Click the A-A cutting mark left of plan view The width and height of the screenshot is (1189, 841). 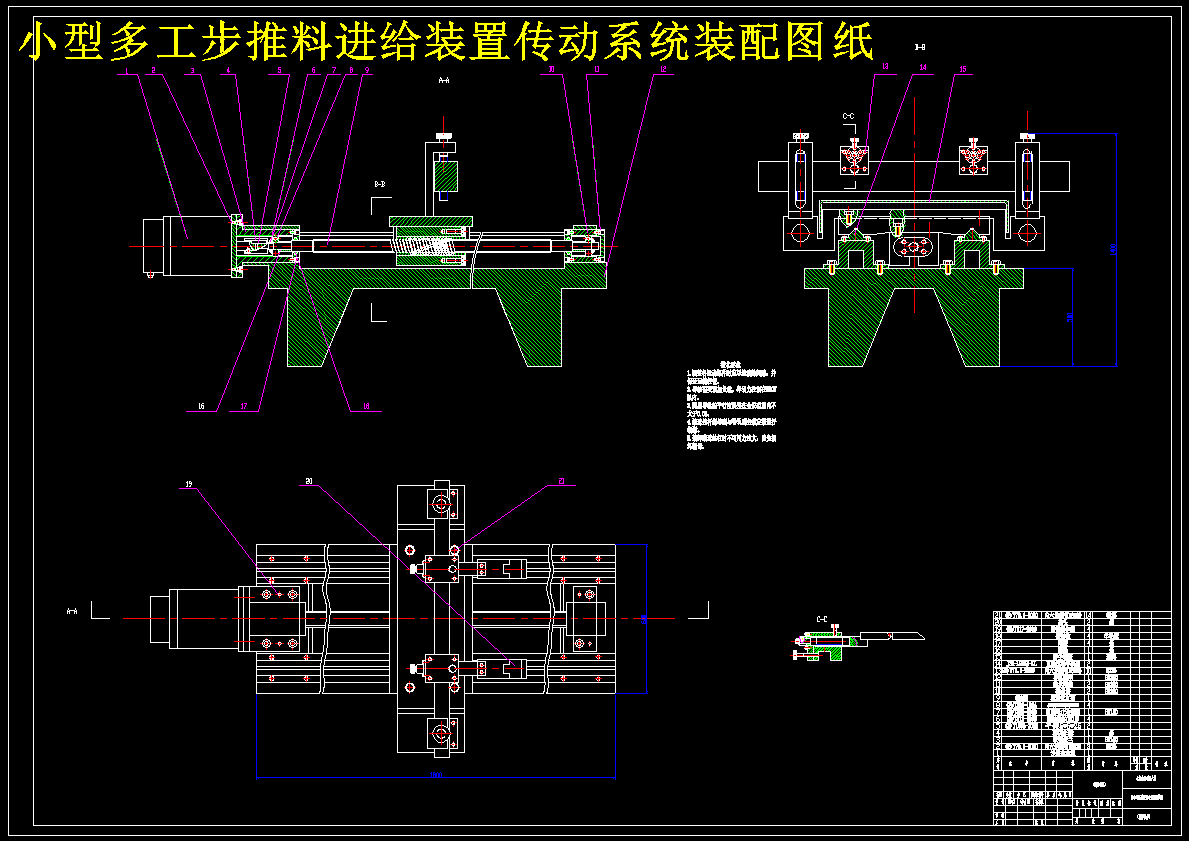click(x=72, y=610)
